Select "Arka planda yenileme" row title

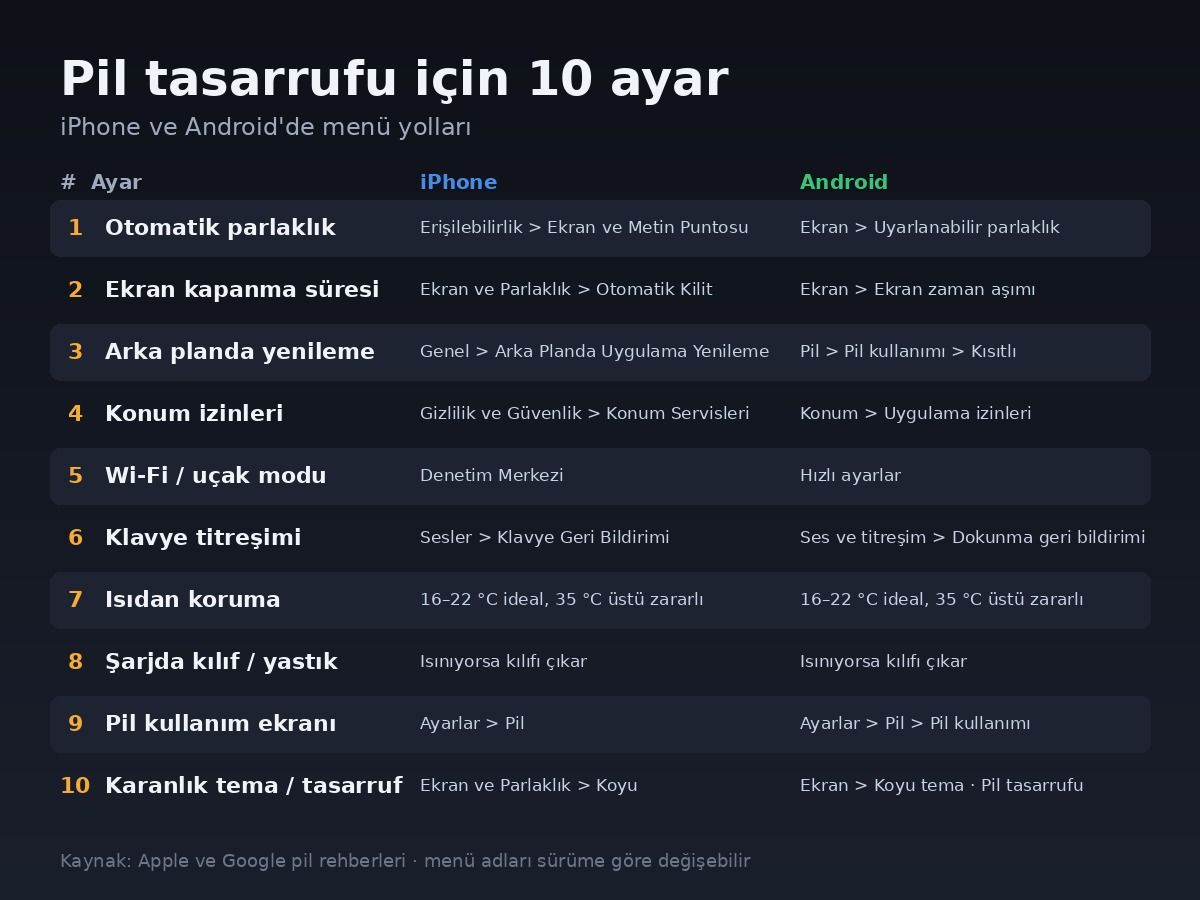coord(240,352)
